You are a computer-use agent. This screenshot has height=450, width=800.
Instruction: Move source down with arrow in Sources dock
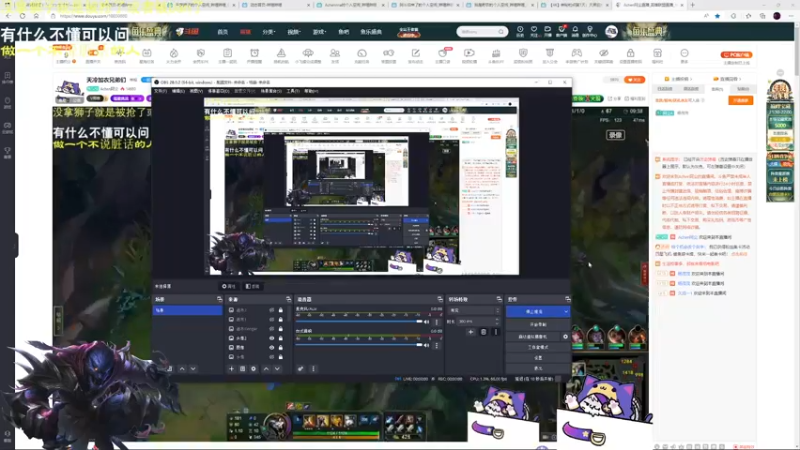[277, 368]
